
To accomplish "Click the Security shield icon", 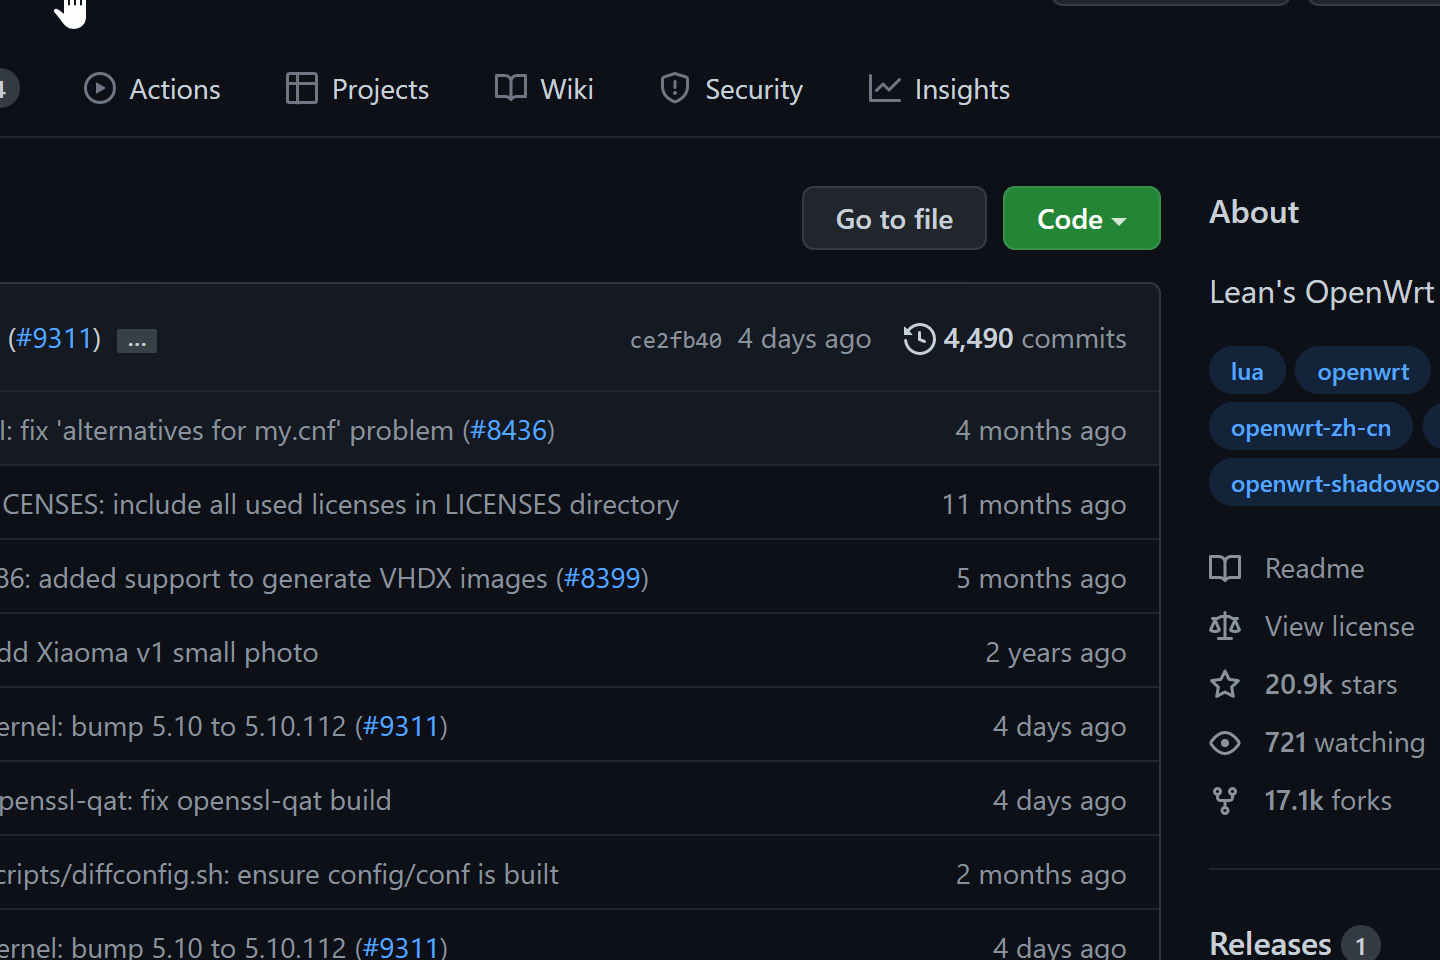I will point(675,89).
